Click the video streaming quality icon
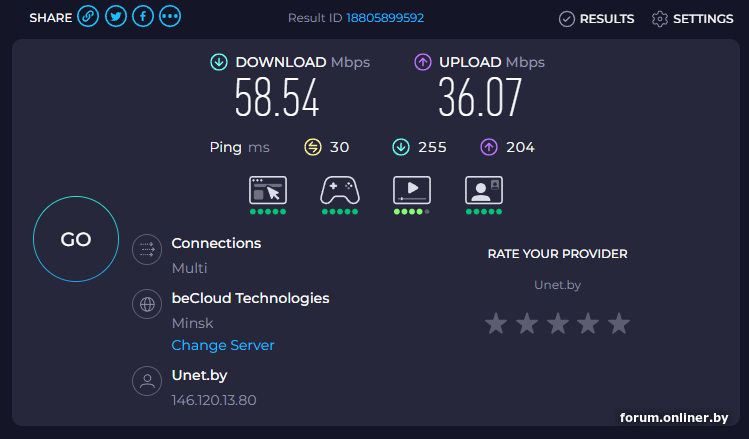This screenshot has width=749, height=439. [x=411, y=189]
